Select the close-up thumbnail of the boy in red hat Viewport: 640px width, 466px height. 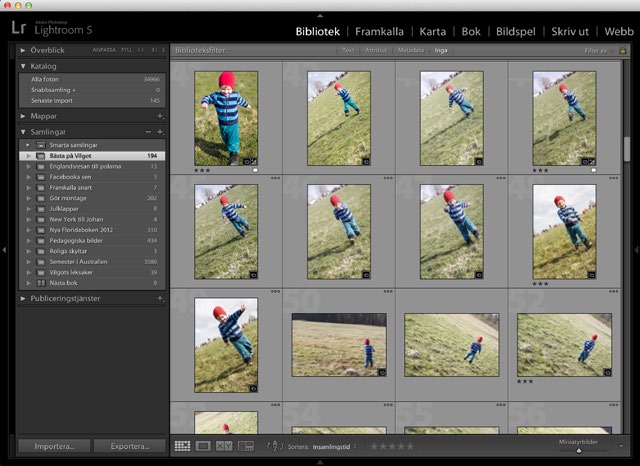pyautogui.click(x=226, y=118)
